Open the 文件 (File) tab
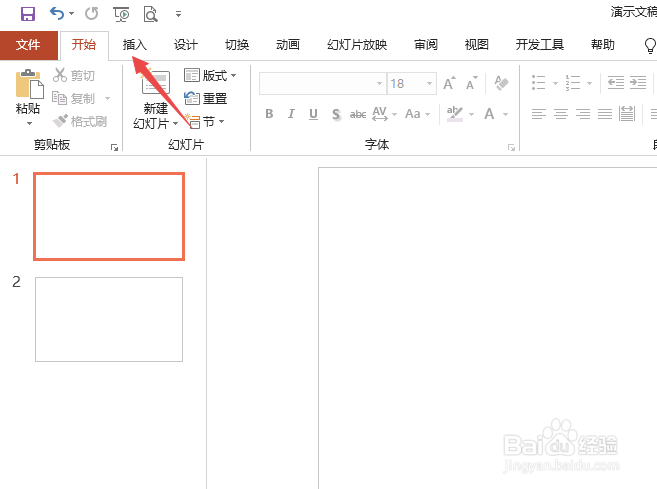This screenshot has width=657, height=489. click(x=28, y=45)
